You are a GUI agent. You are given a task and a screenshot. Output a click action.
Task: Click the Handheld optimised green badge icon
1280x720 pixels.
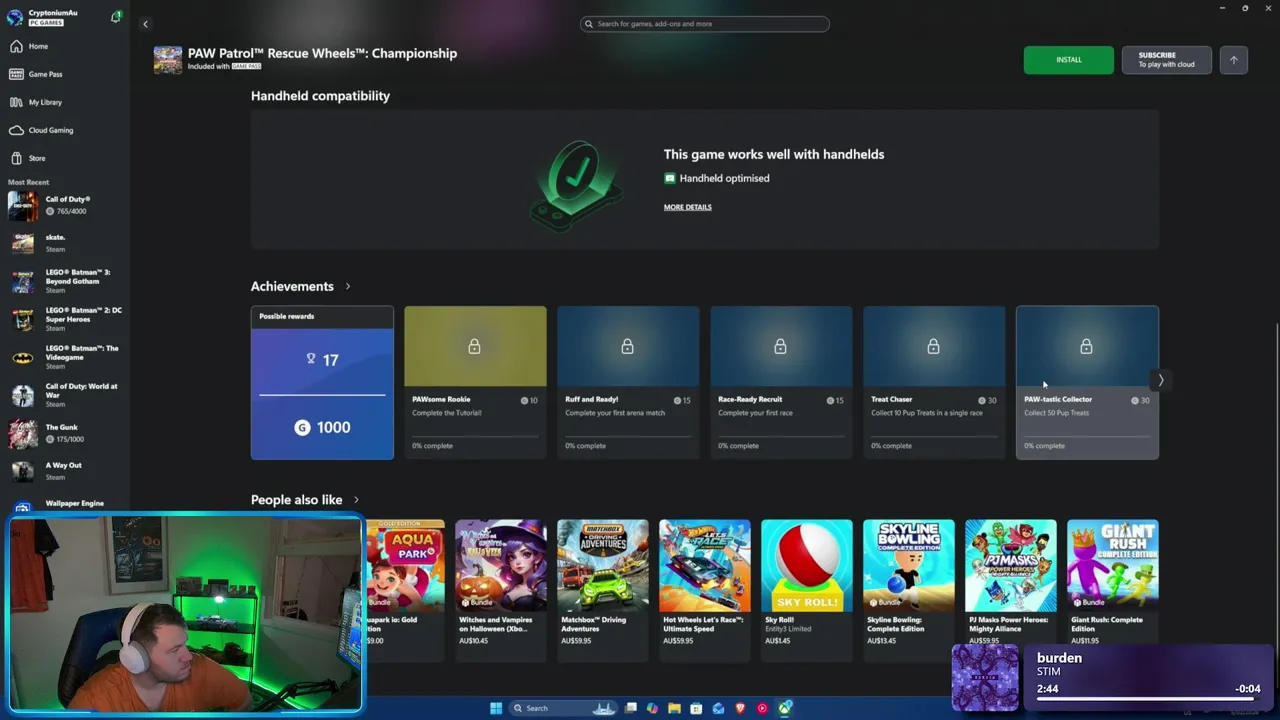click(x=670, y=178)
